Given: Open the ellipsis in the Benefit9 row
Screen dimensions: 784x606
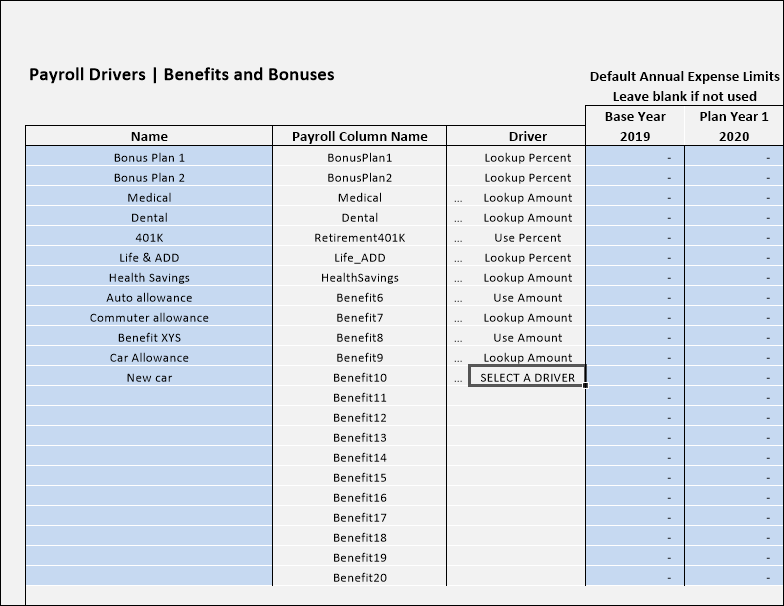Looking at the screenshot, I should 458,358.
